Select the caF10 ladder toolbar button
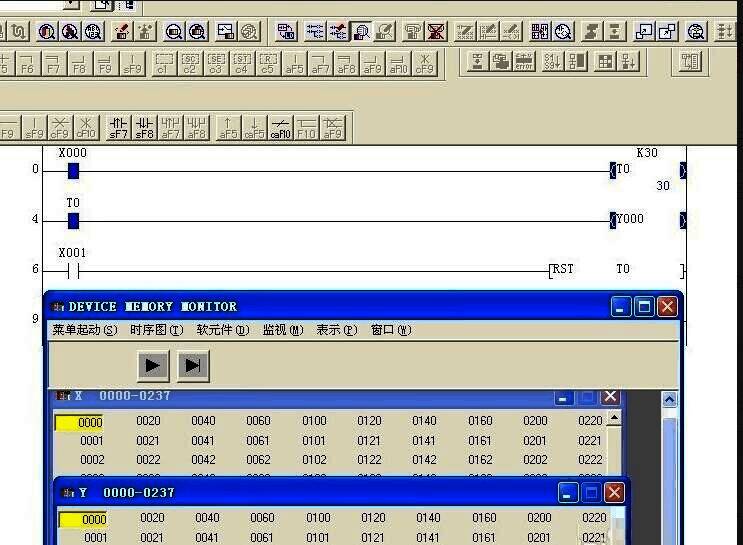This screenshot has height=545, width=743. pos(281,127)
